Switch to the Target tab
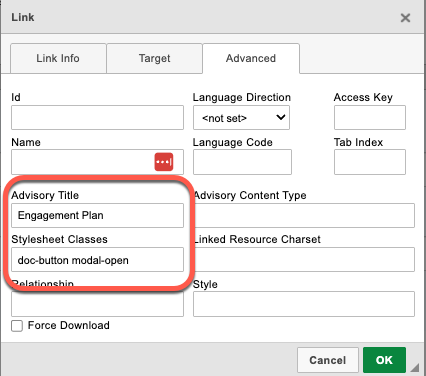The height and width of the screenshot is (376, 426). tap(155, 58)
